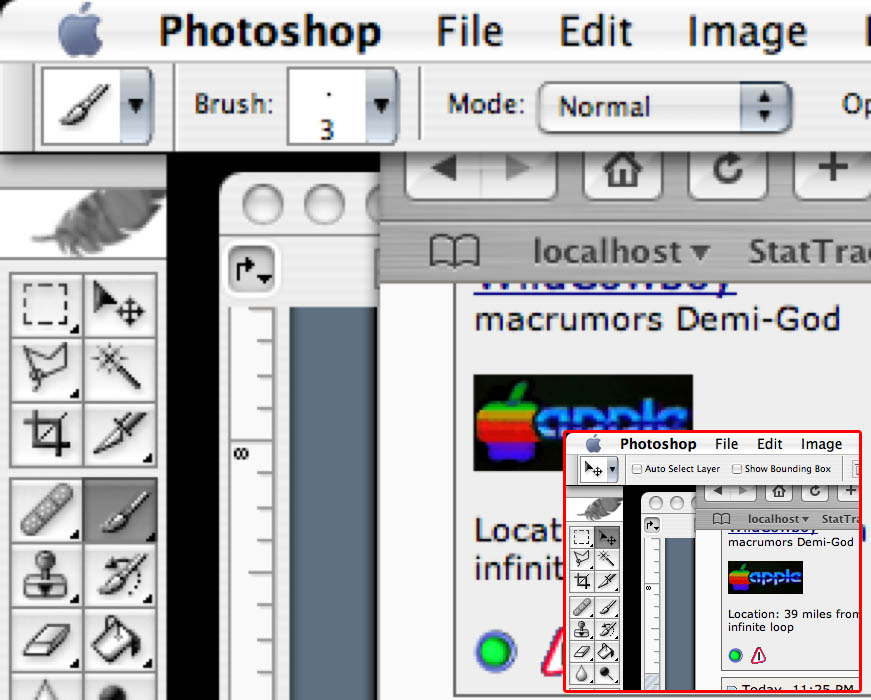Click the warning triangle icon in the small inset
The image size is (871, 700).
pyautogui.click(x=758, y=656)
